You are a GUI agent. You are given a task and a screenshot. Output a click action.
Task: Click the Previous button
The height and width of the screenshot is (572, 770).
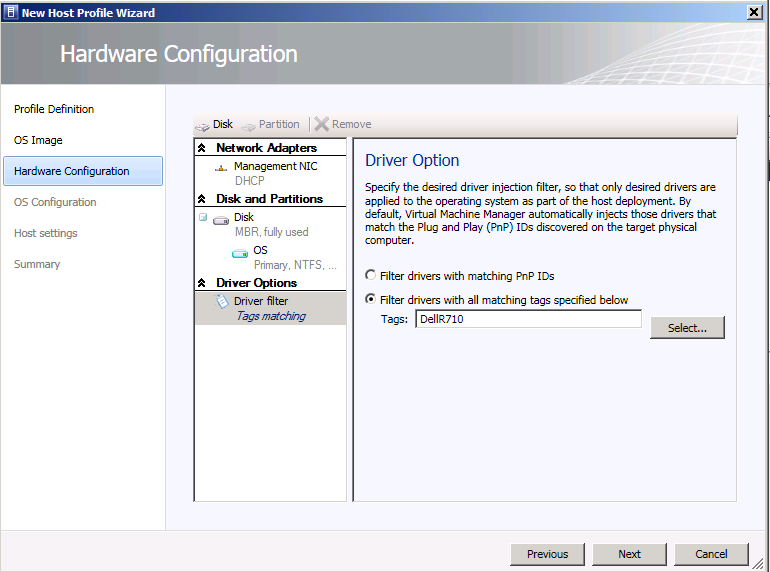547,554
